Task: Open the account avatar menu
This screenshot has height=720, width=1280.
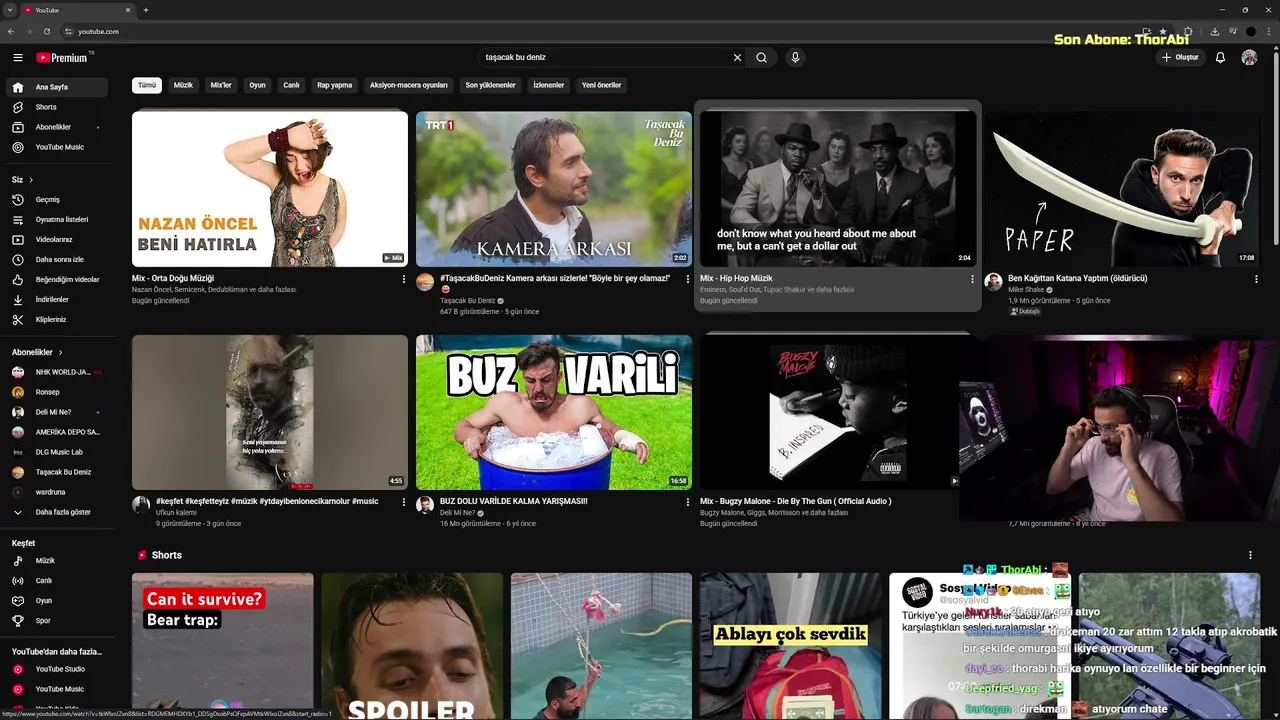Action: pyautogui.click(x=1249, y=58)
